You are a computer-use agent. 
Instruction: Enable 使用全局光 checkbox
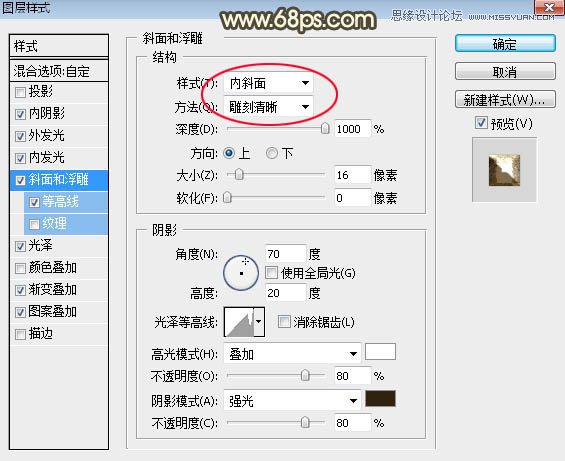point(271,272)
